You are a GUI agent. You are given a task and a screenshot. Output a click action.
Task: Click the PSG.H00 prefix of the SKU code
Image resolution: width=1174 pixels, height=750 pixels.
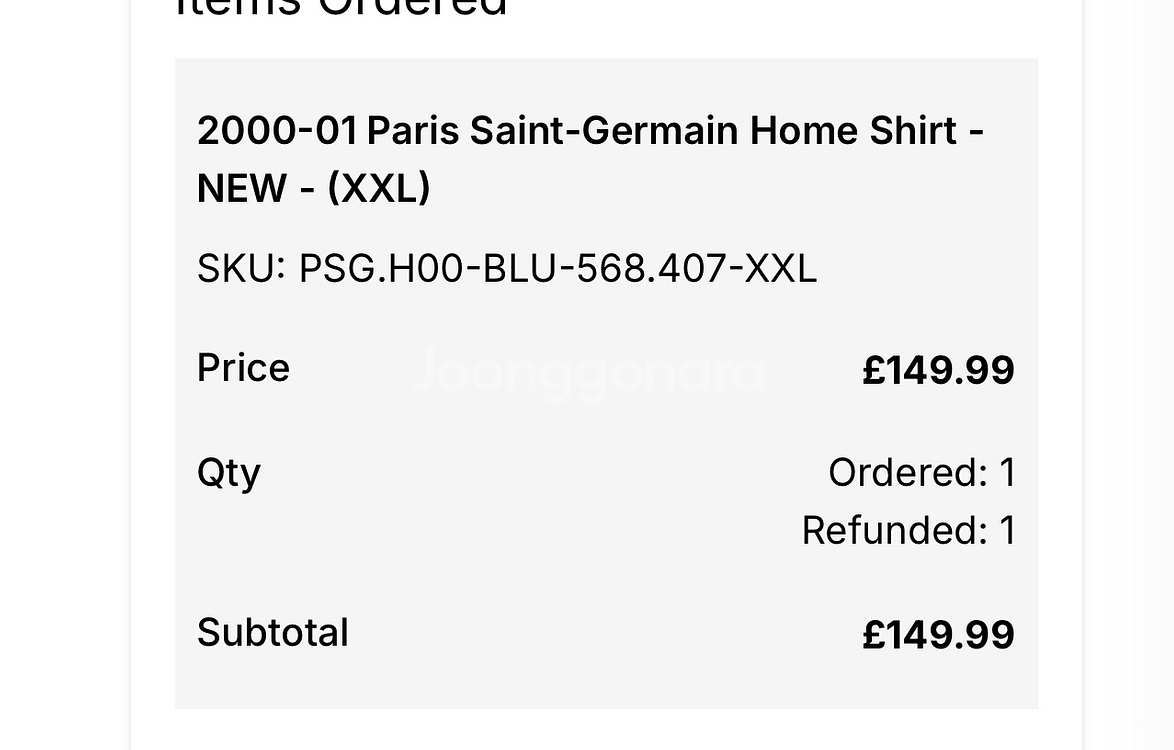tap(381, 268)
